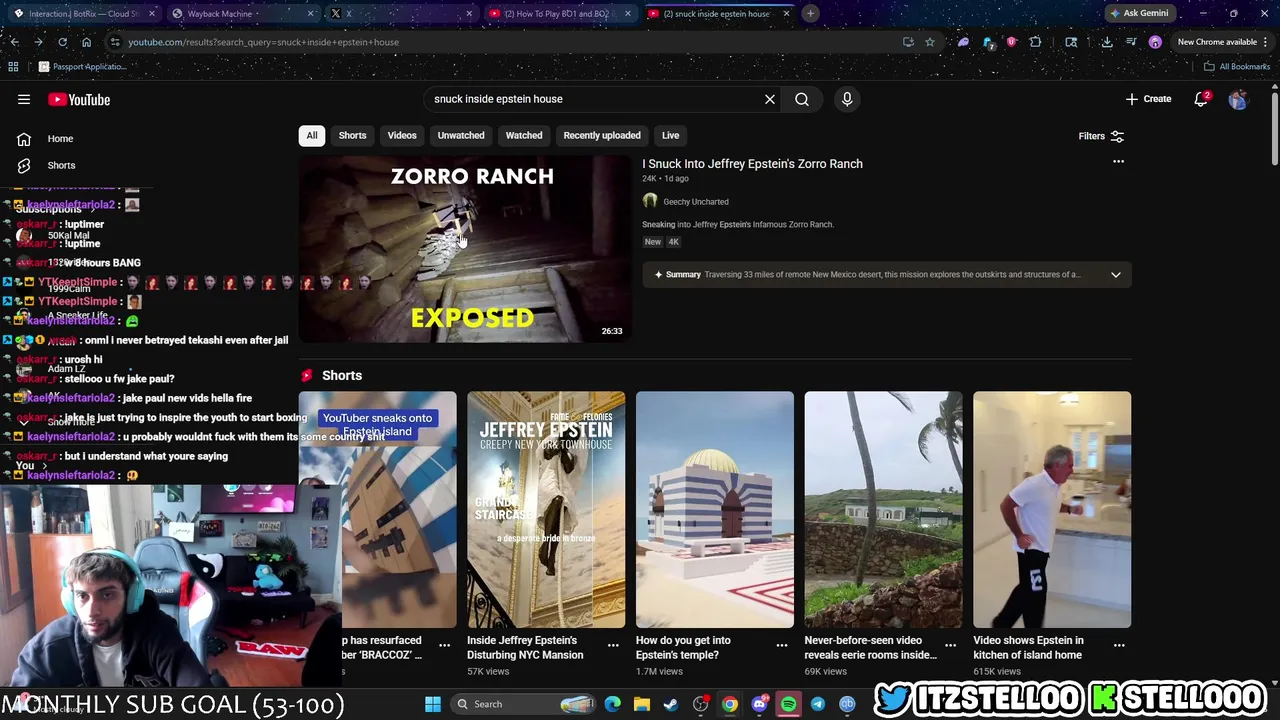This screenshot has width=1280, height=720.
Task: Open the extensions puzzle icon
Action: point(1035,42)
